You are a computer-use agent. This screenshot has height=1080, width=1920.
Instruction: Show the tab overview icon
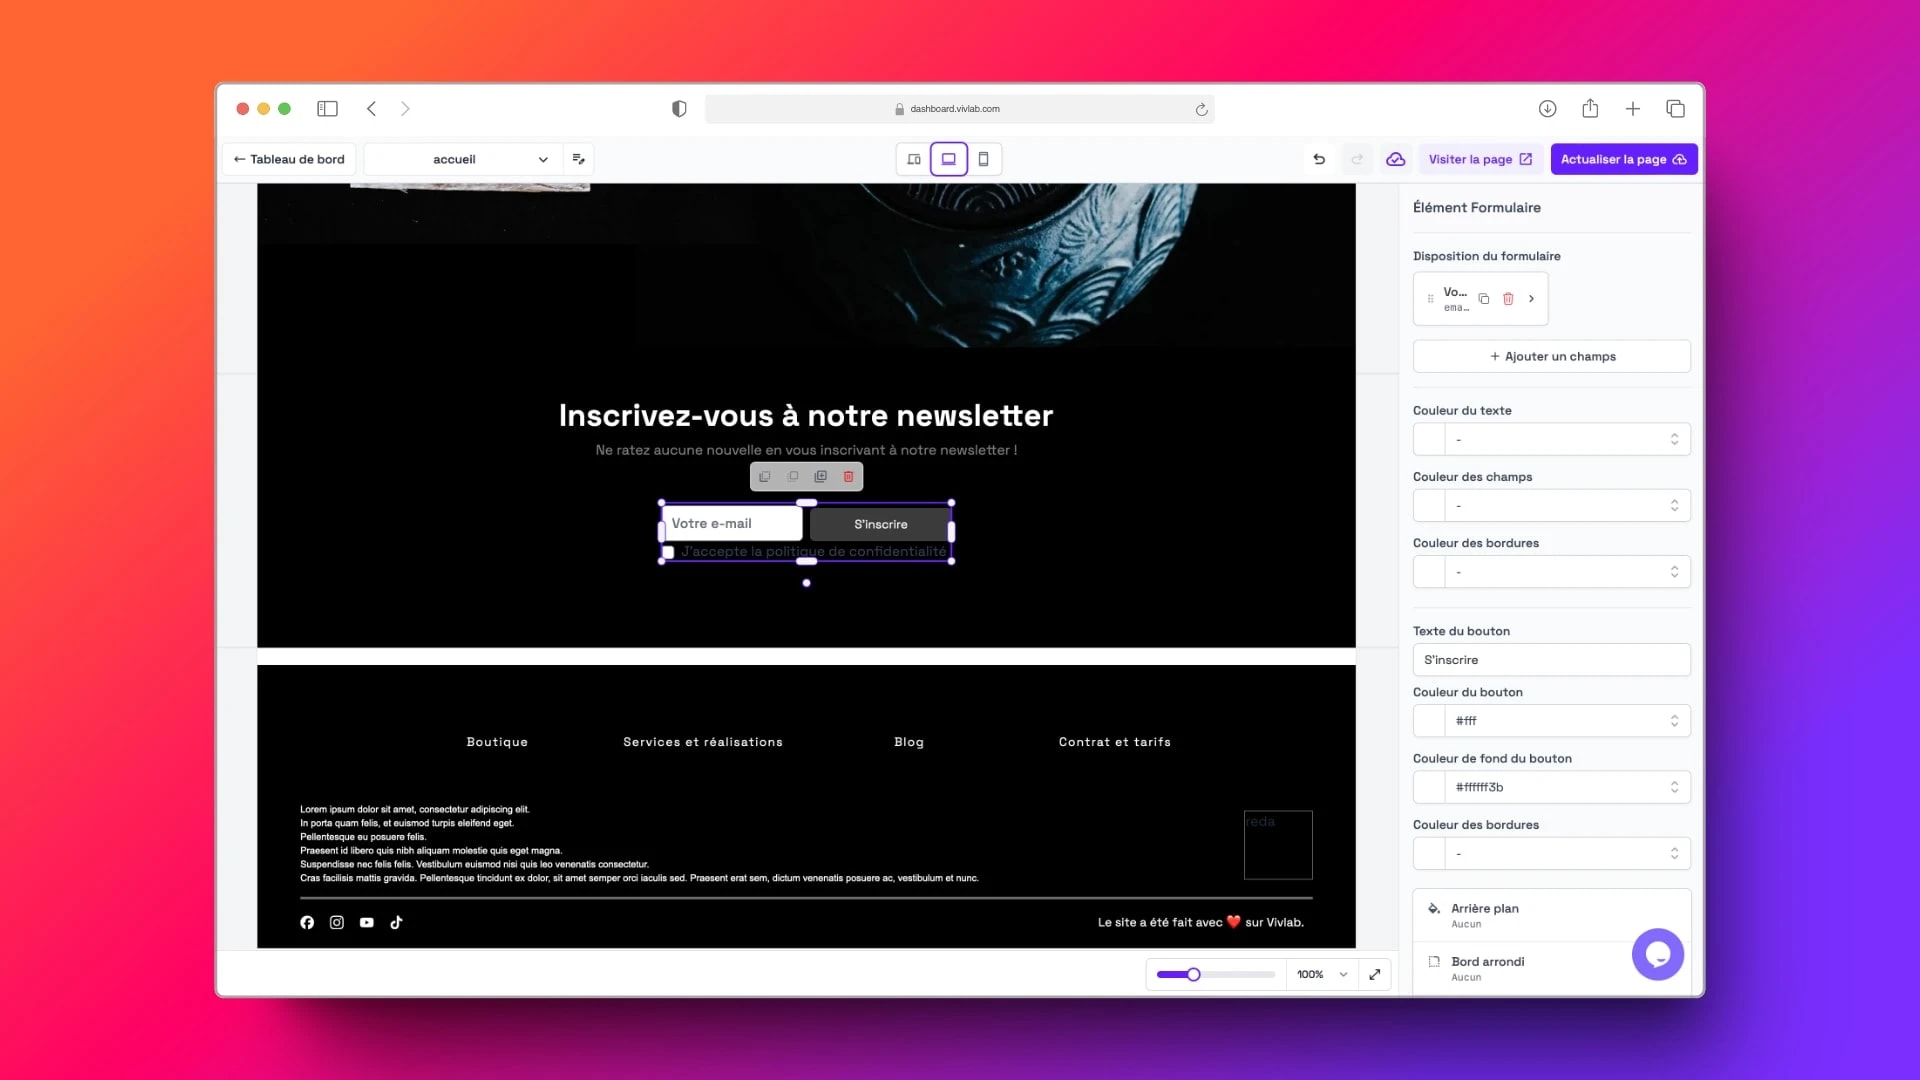(x=1675, y=109)
